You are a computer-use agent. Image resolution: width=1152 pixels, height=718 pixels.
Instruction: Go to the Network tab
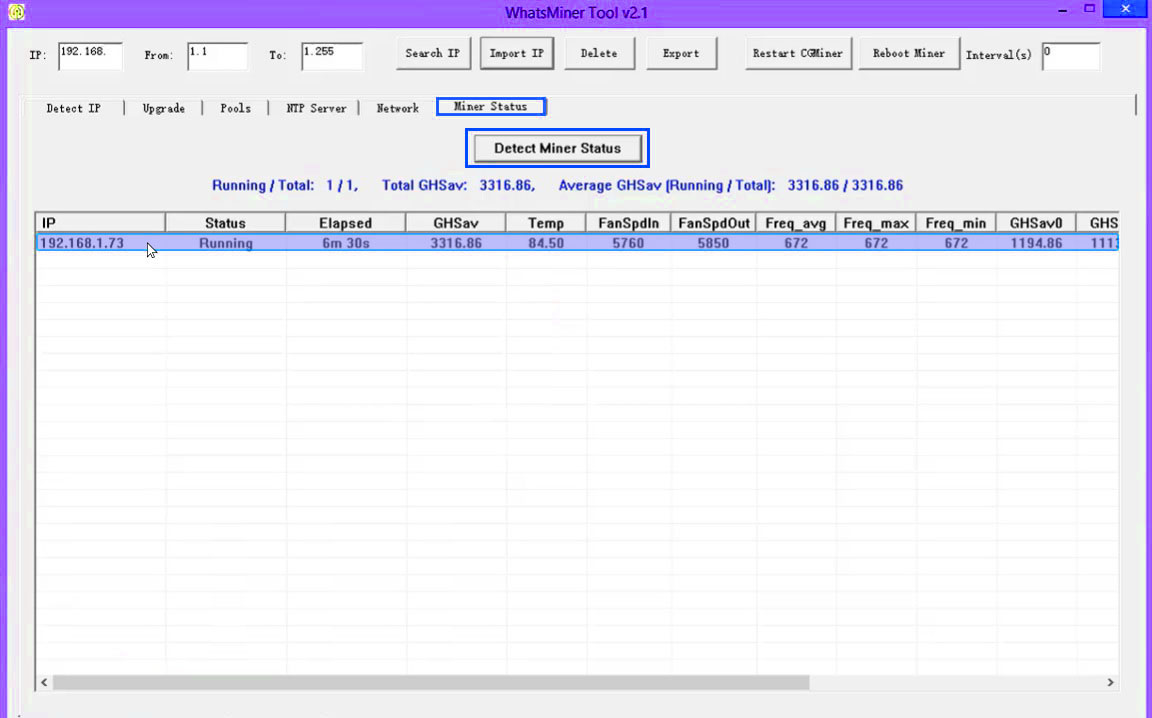pyautogui.click(x=397, y=108)
